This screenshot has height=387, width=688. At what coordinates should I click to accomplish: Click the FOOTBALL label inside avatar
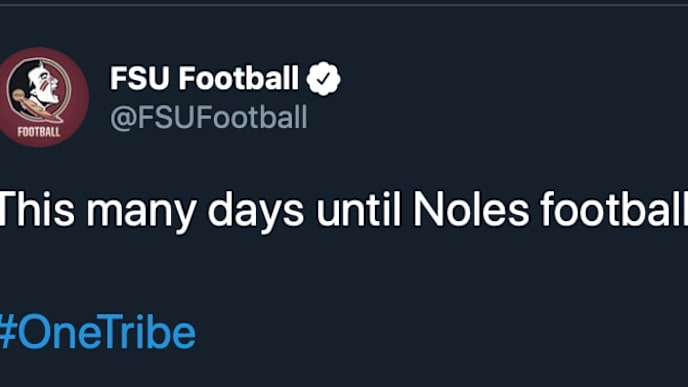pos(39,131)
